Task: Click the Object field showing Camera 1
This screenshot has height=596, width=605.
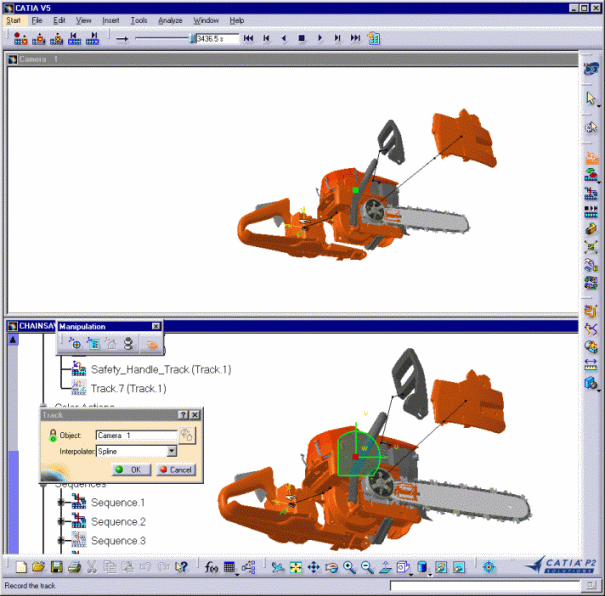Action: (x=137, y=435)
